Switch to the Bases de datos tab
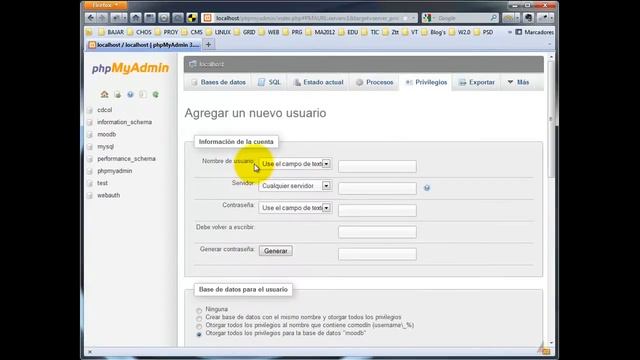This screenshot has width=640, height=360. pyautogui.click(x=218, y=82)
